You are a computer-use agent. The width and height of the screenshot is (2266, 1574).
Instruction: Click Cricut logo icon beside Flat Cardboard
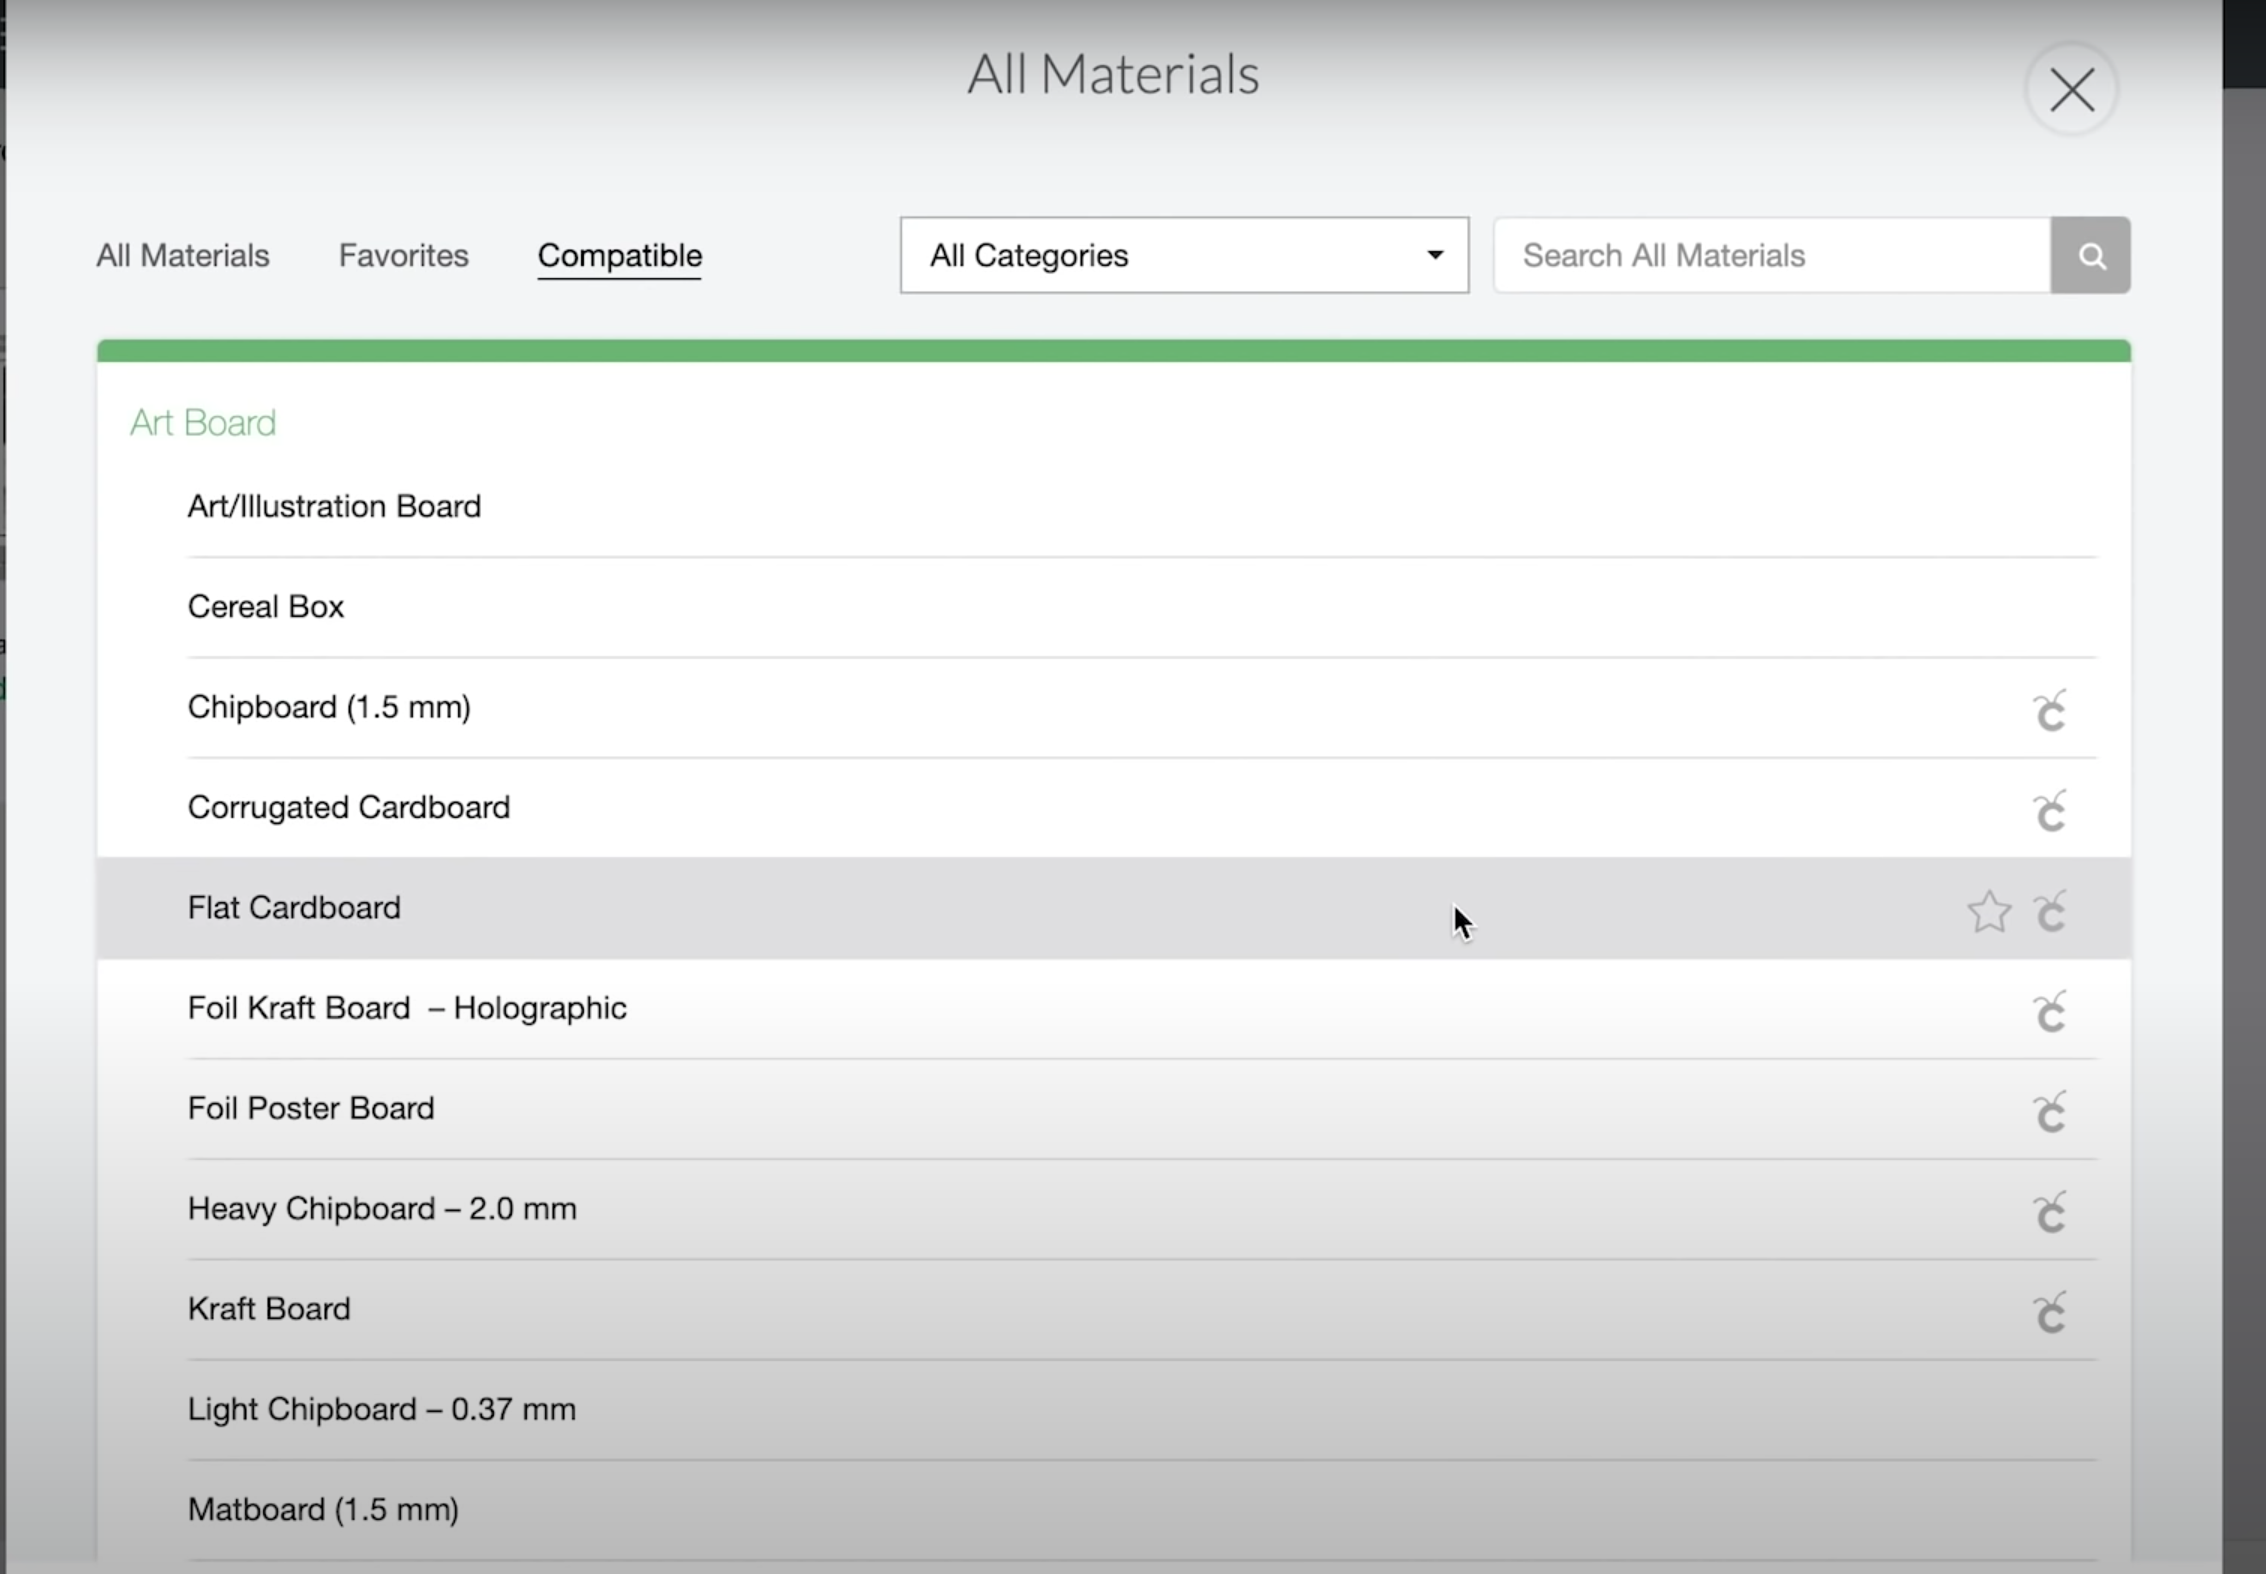click(x=2049, y=911)
